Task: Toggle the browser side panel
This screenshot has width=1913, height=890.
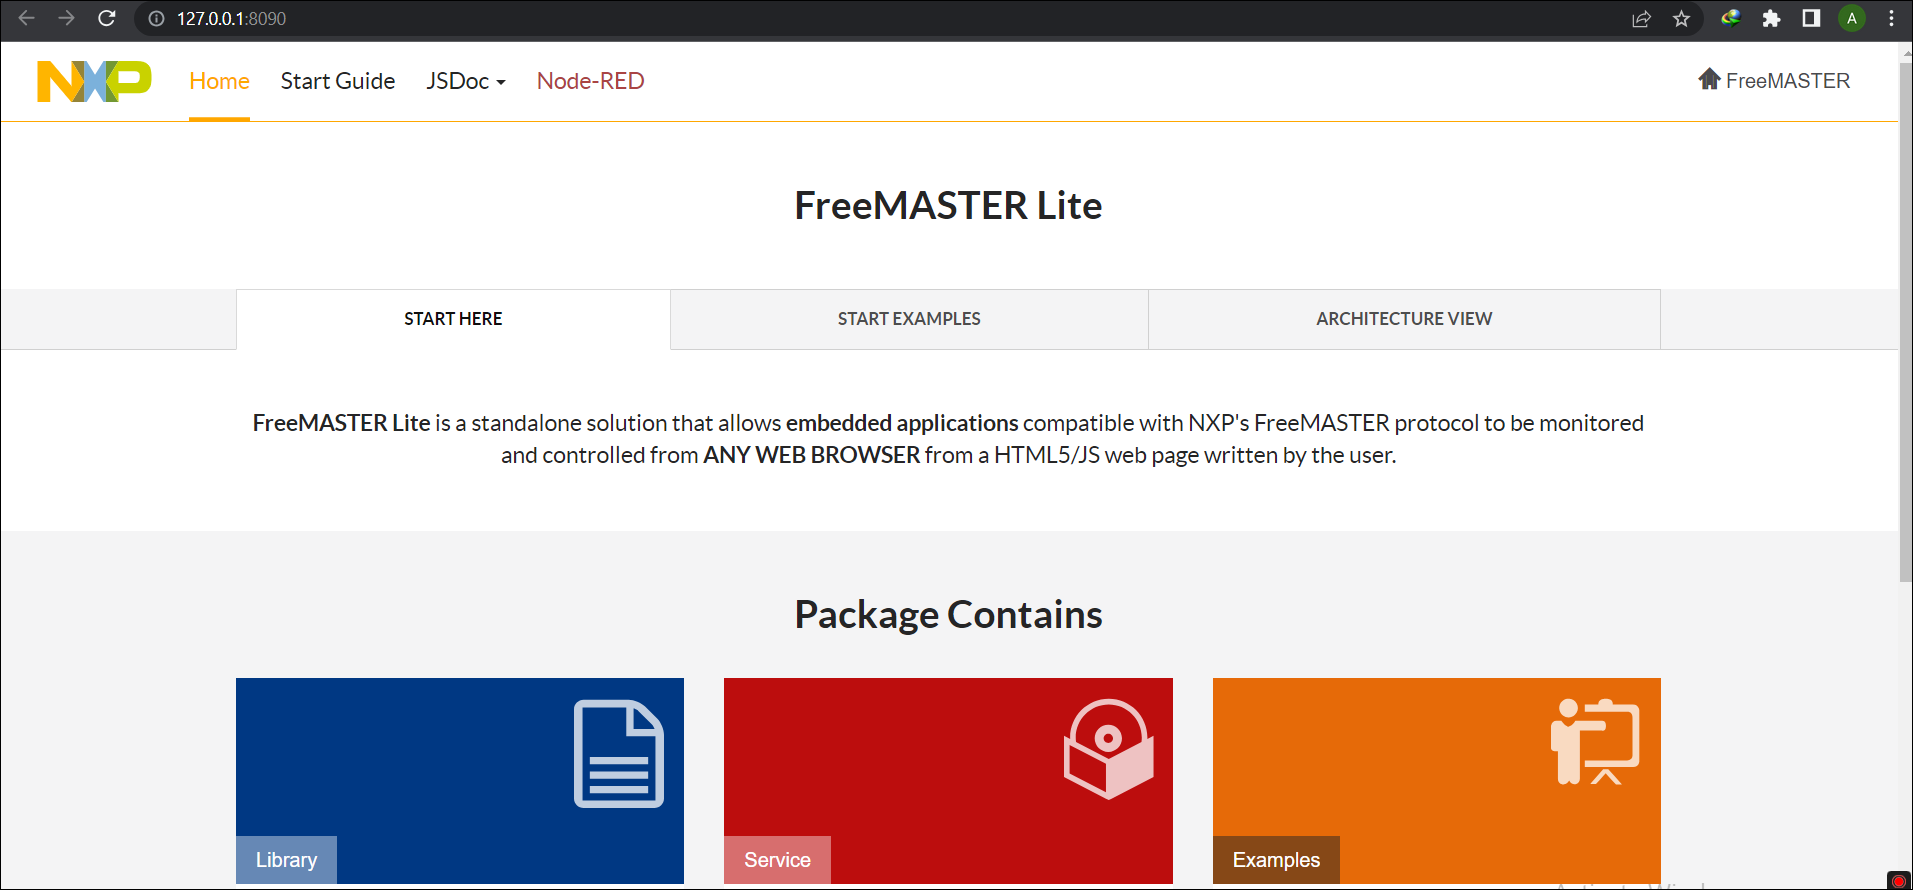Action: [1811, 18]
